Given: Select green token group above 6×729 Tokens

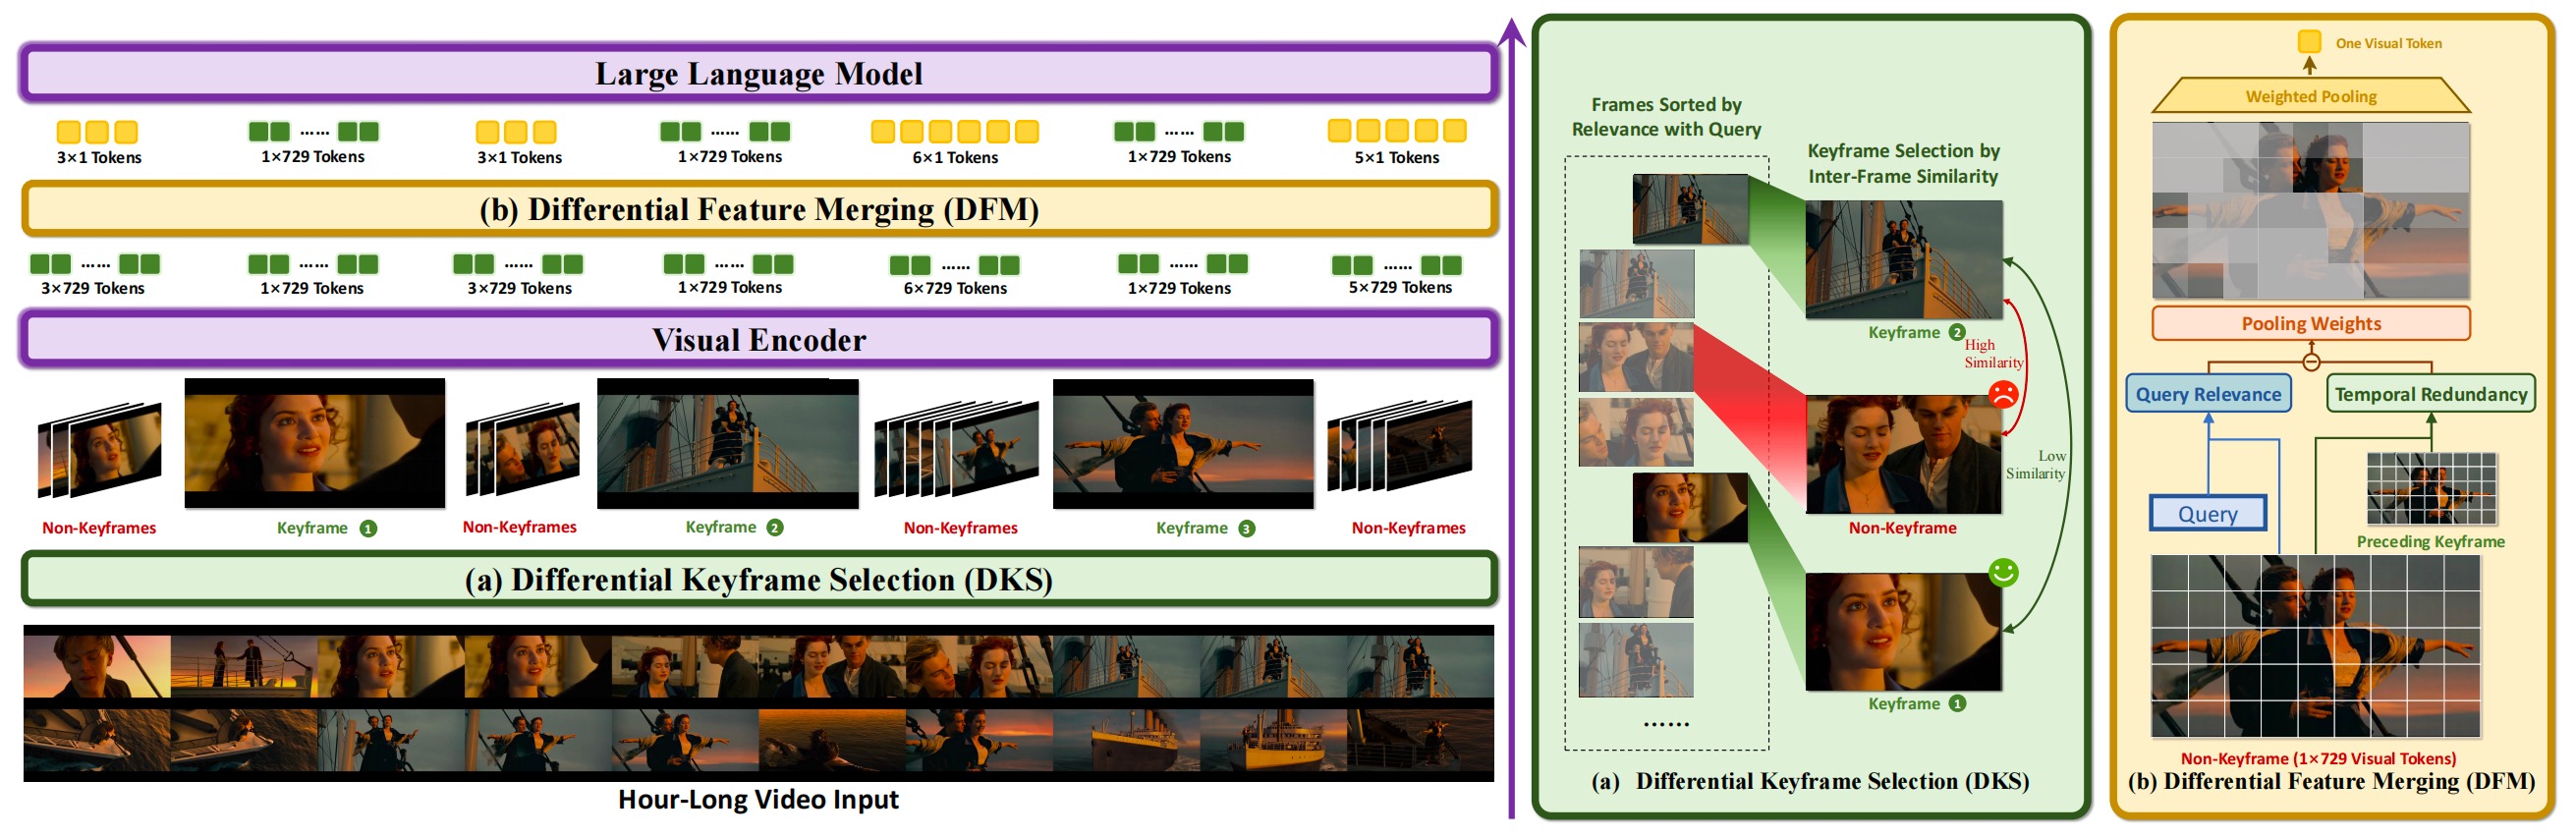Looking at the screenshot, I should coord(954,265).
